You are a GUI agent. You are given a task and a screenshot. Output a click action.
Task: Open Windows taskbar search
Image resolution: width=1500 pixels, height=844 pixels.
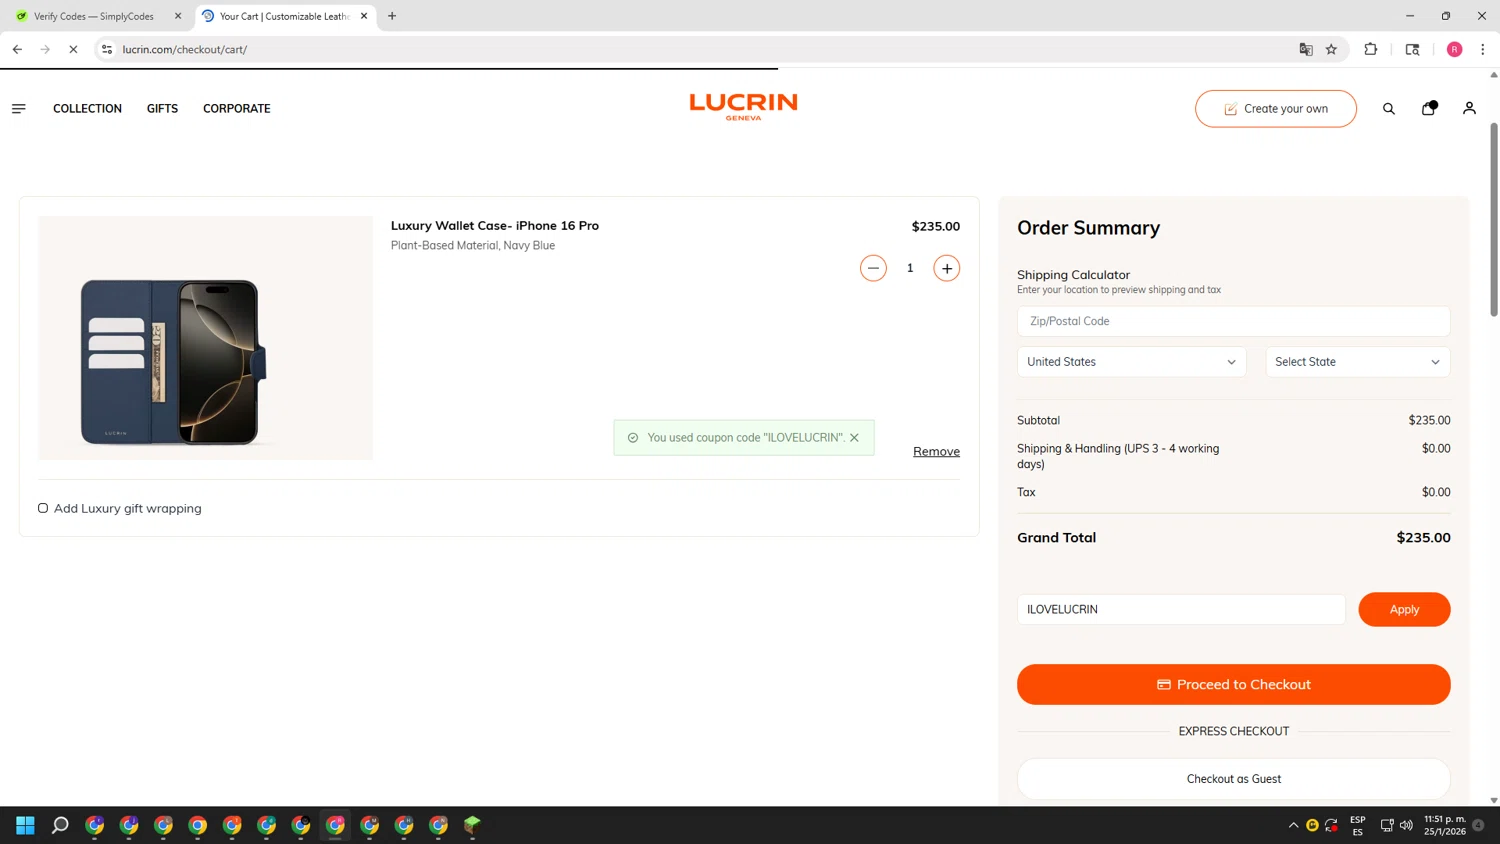point(60,825)
